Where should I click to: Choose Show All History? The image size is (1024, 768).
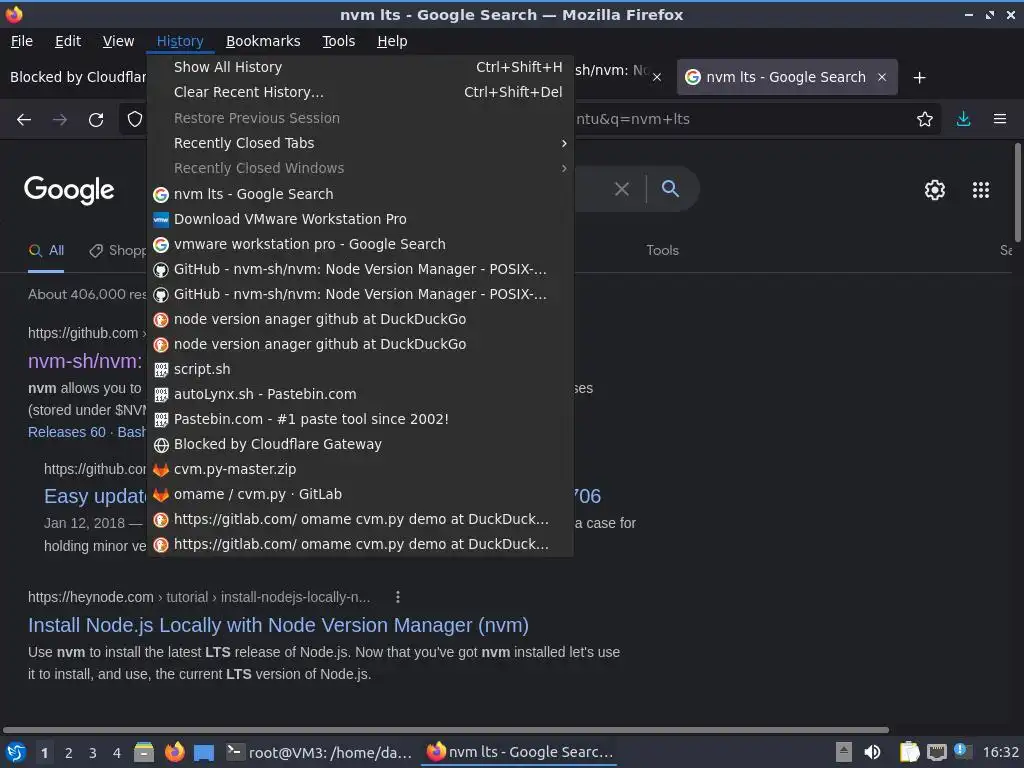[x=360, y=67]
